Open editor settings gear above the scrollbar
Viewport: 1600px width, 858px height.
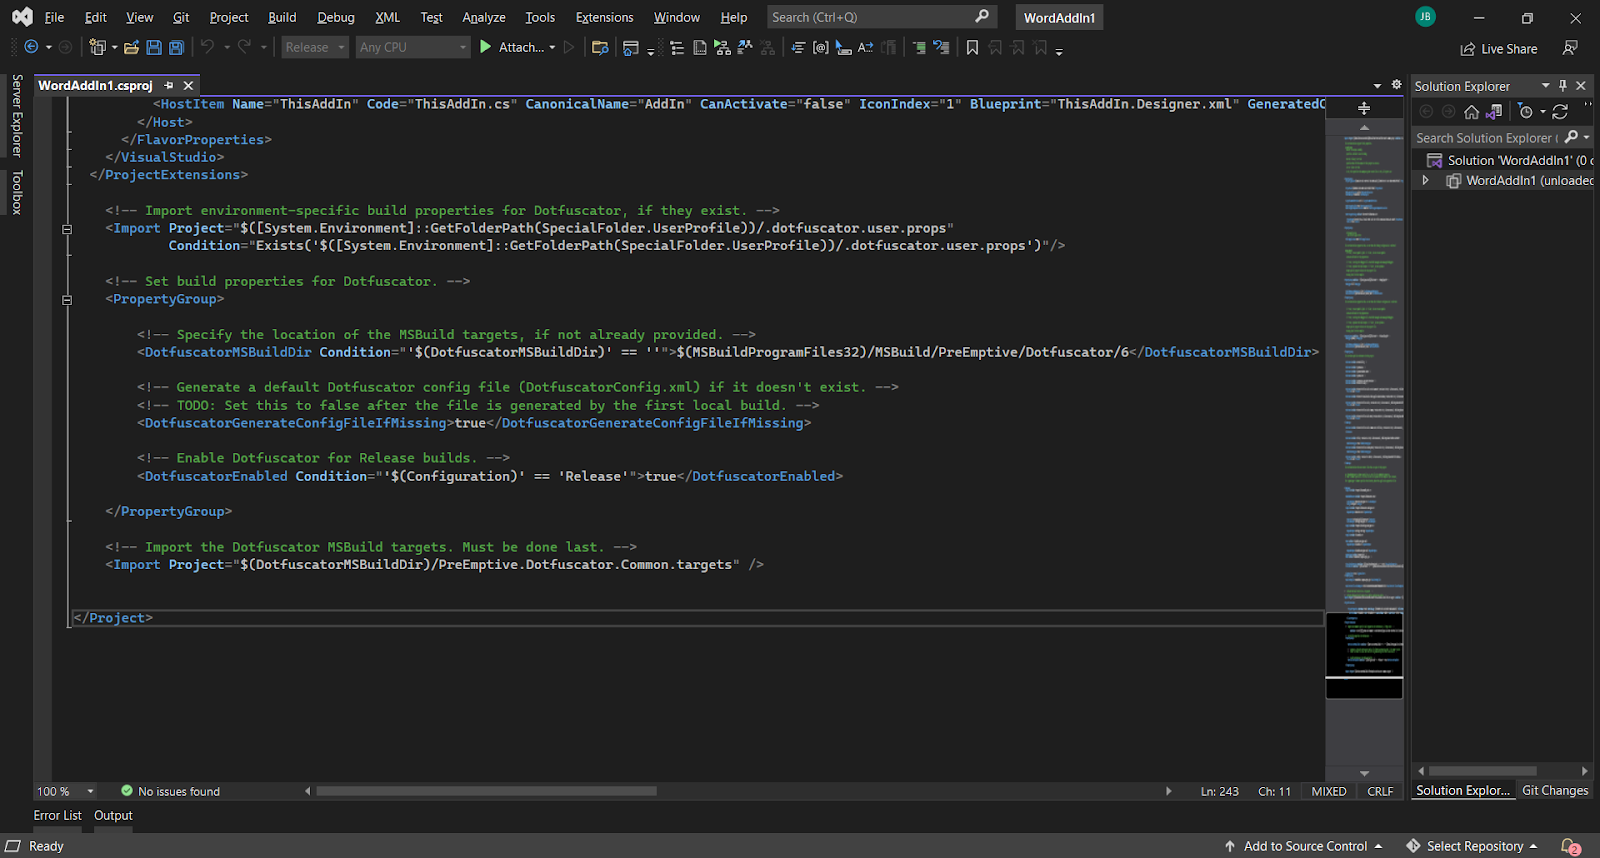coord(1397,85)
